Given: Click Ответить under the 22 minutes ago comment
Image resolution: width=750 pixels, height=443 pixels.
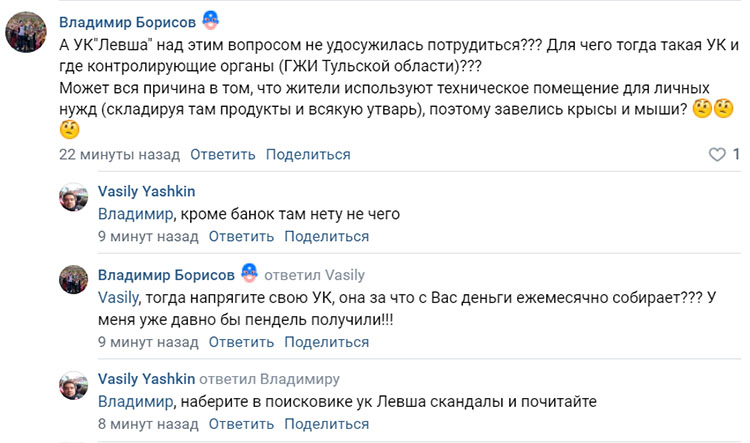Looking at the screenshot, I should click(x=222, y=155).
